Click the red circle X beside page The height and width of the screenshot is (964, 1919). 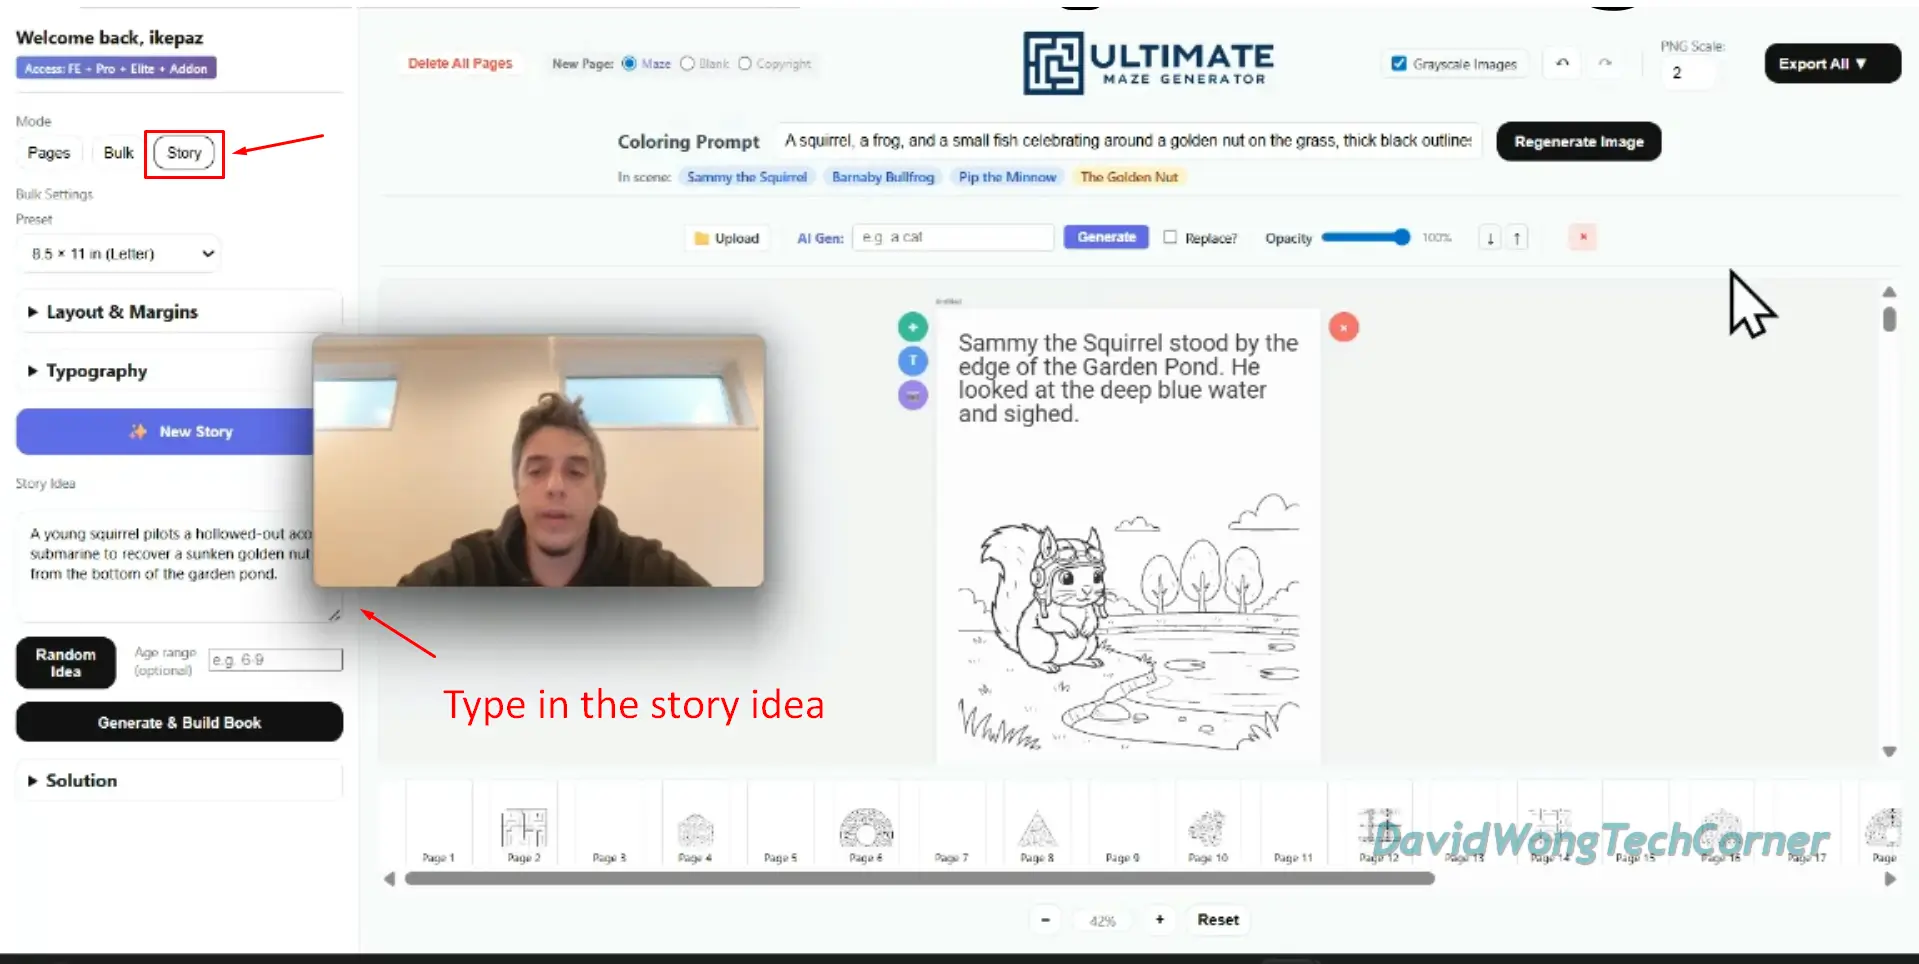(x=1343, y=327)
